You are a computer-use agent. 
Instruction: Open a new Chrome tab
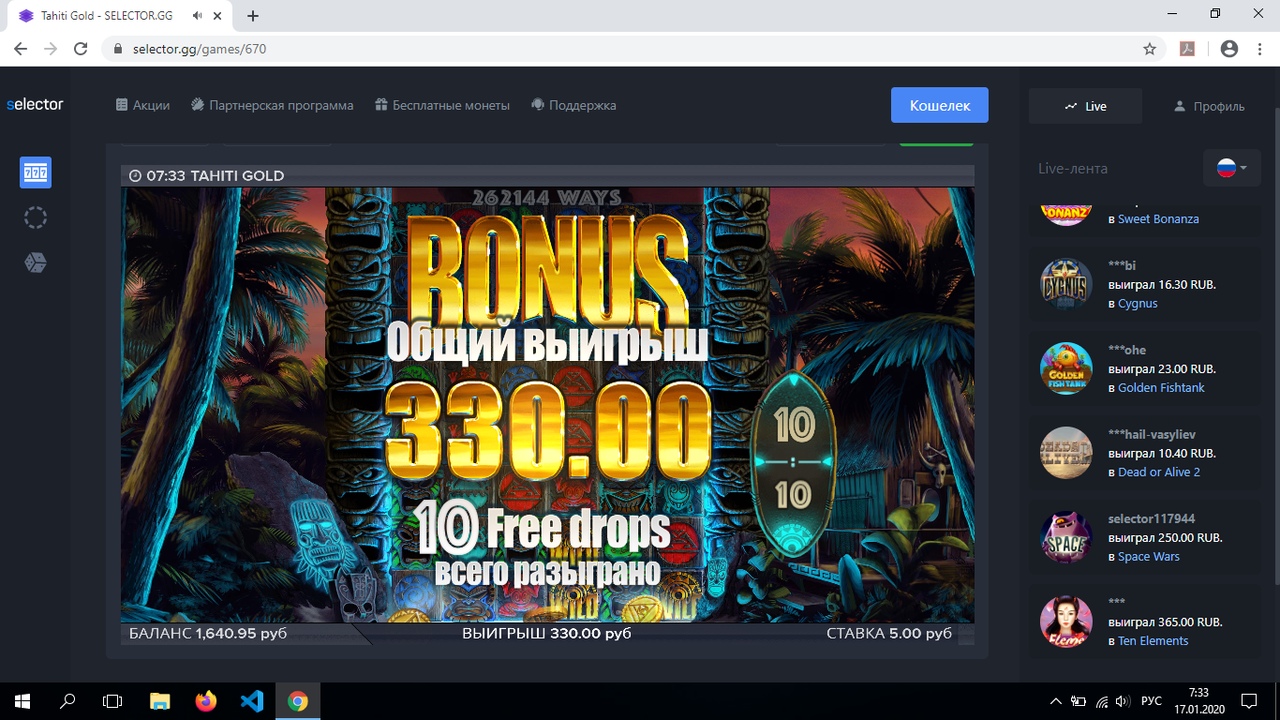(253, 16)
